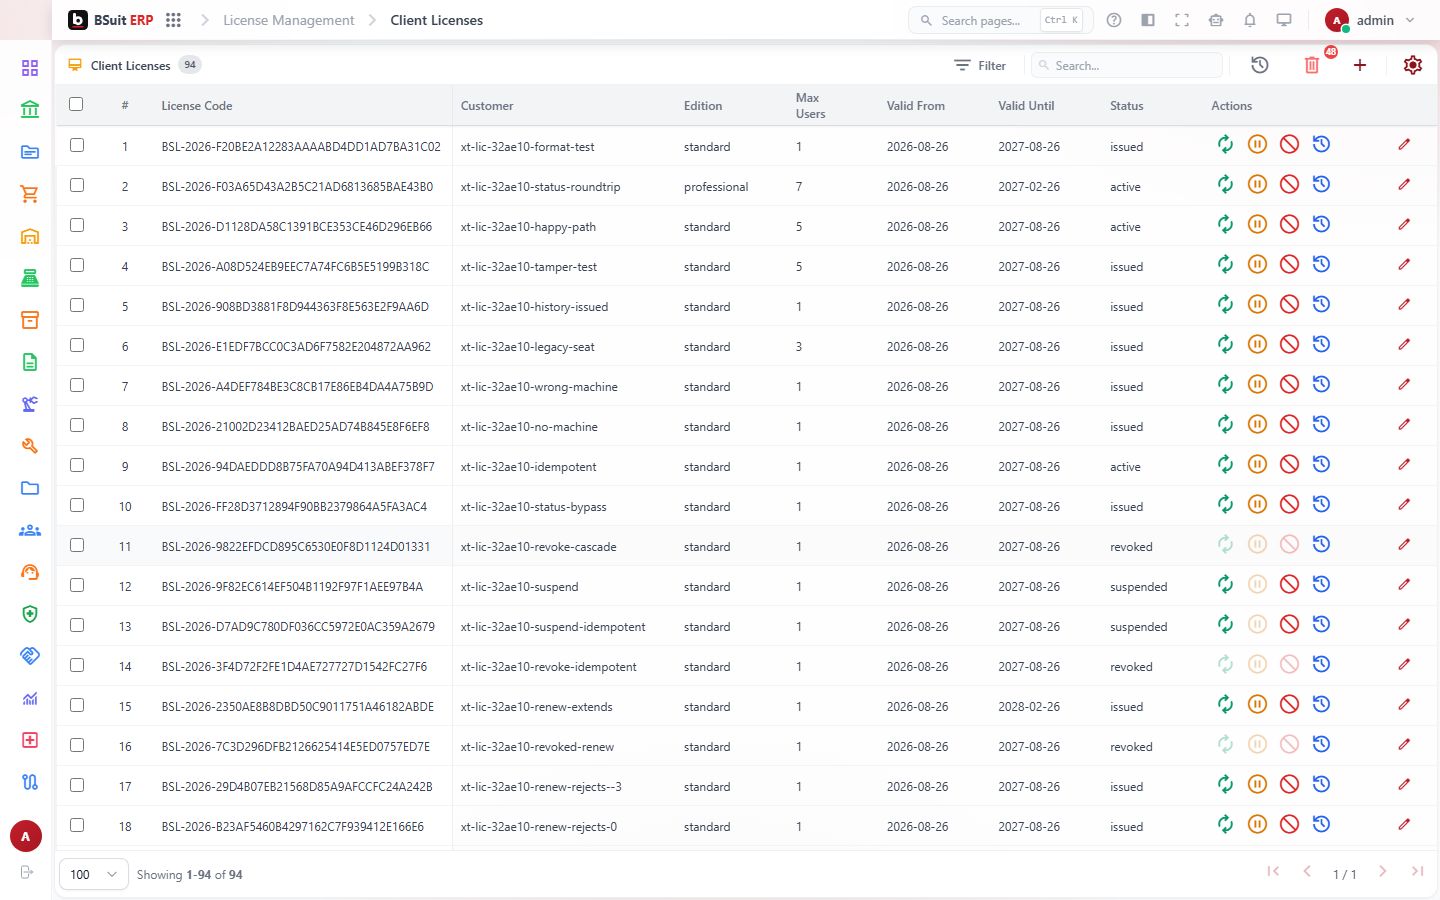
Task: Toggle fullscreen mode icon in header
Action: (x=1182, y=20)
